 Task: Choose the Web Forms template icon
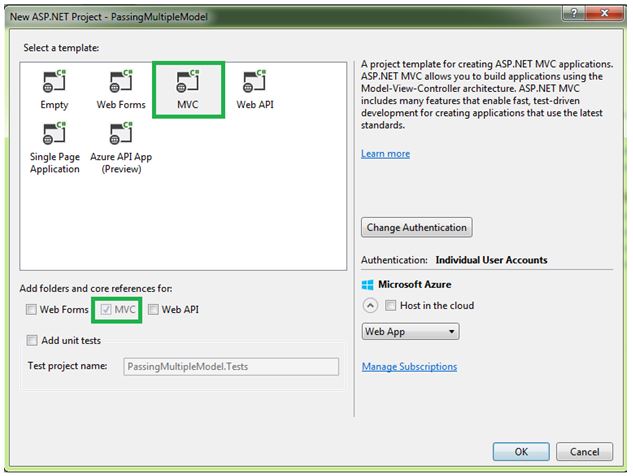[121, 81]
